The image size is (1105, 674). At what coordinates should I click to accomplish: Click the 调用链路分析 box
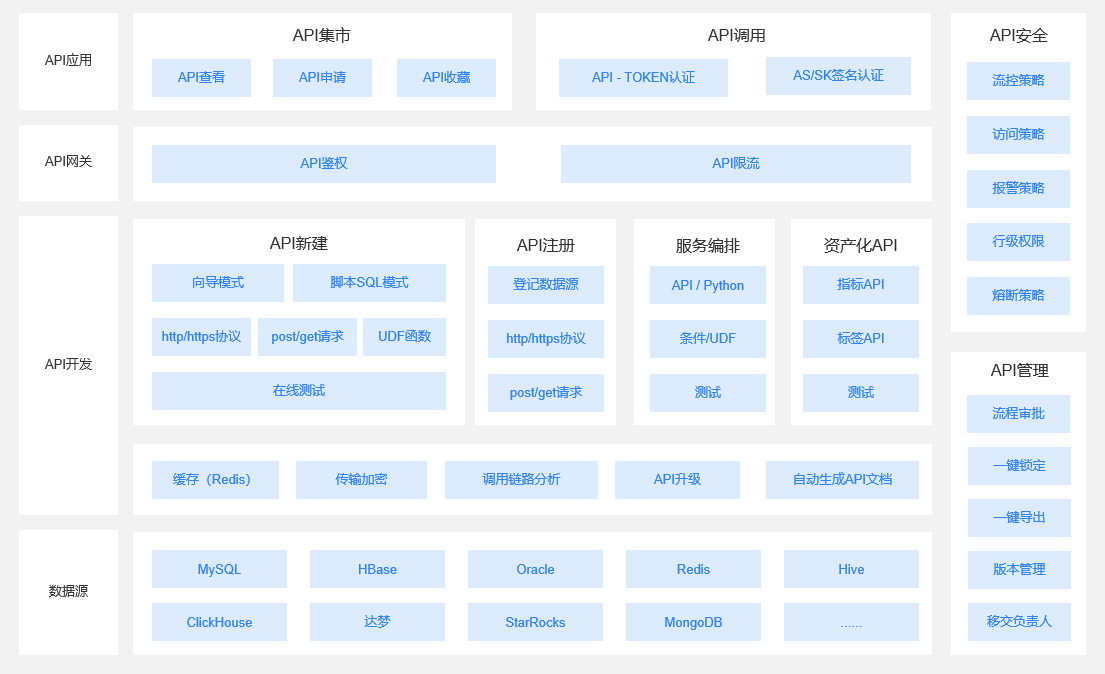click(x=521, y=480)
